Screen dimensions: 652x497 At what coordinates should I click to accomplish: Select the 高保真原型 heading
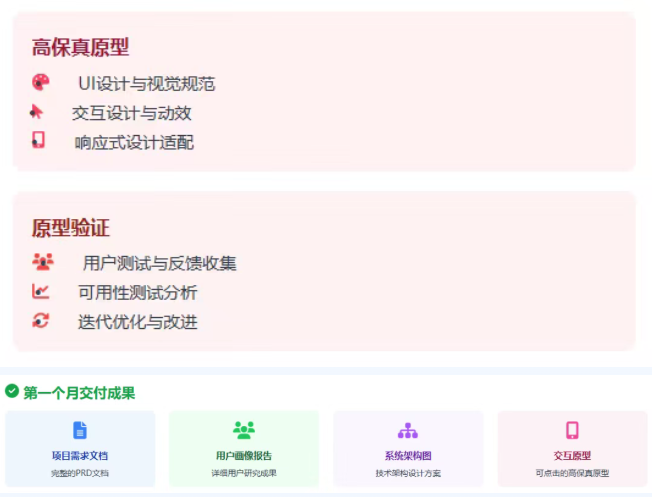[80, 48]
